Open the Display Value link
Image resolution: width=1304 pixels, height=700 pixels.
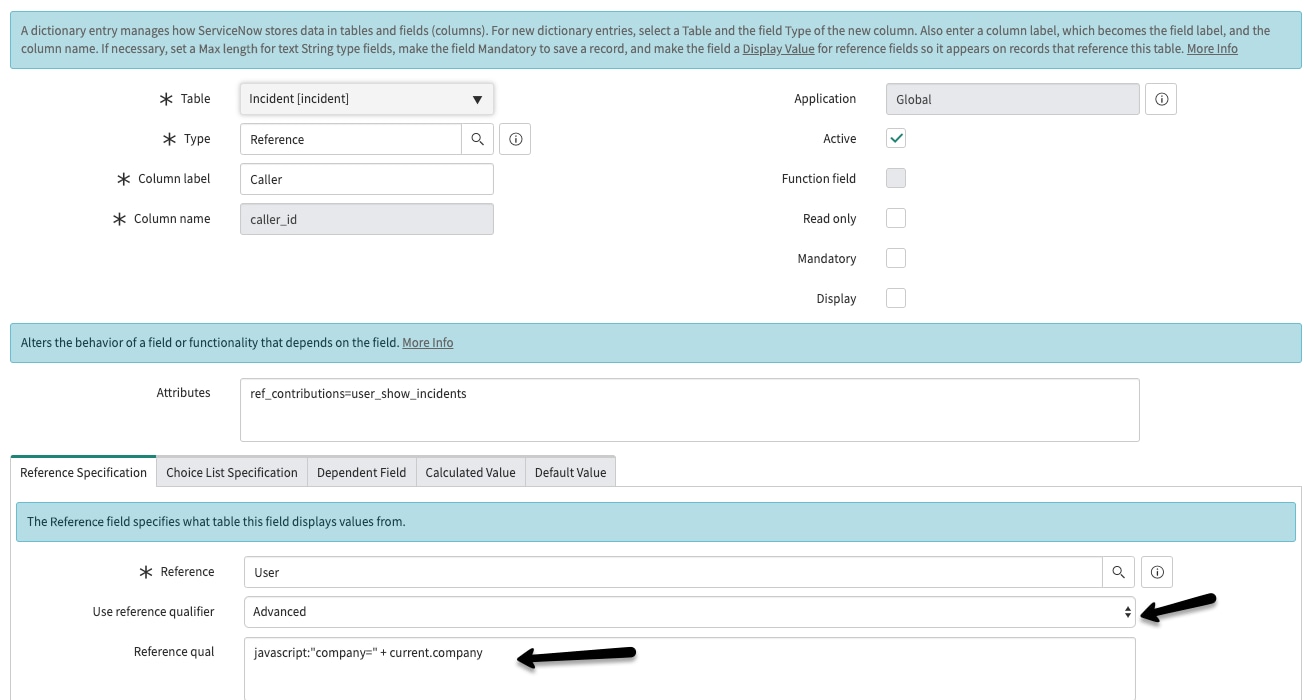(x=778, y=48)
